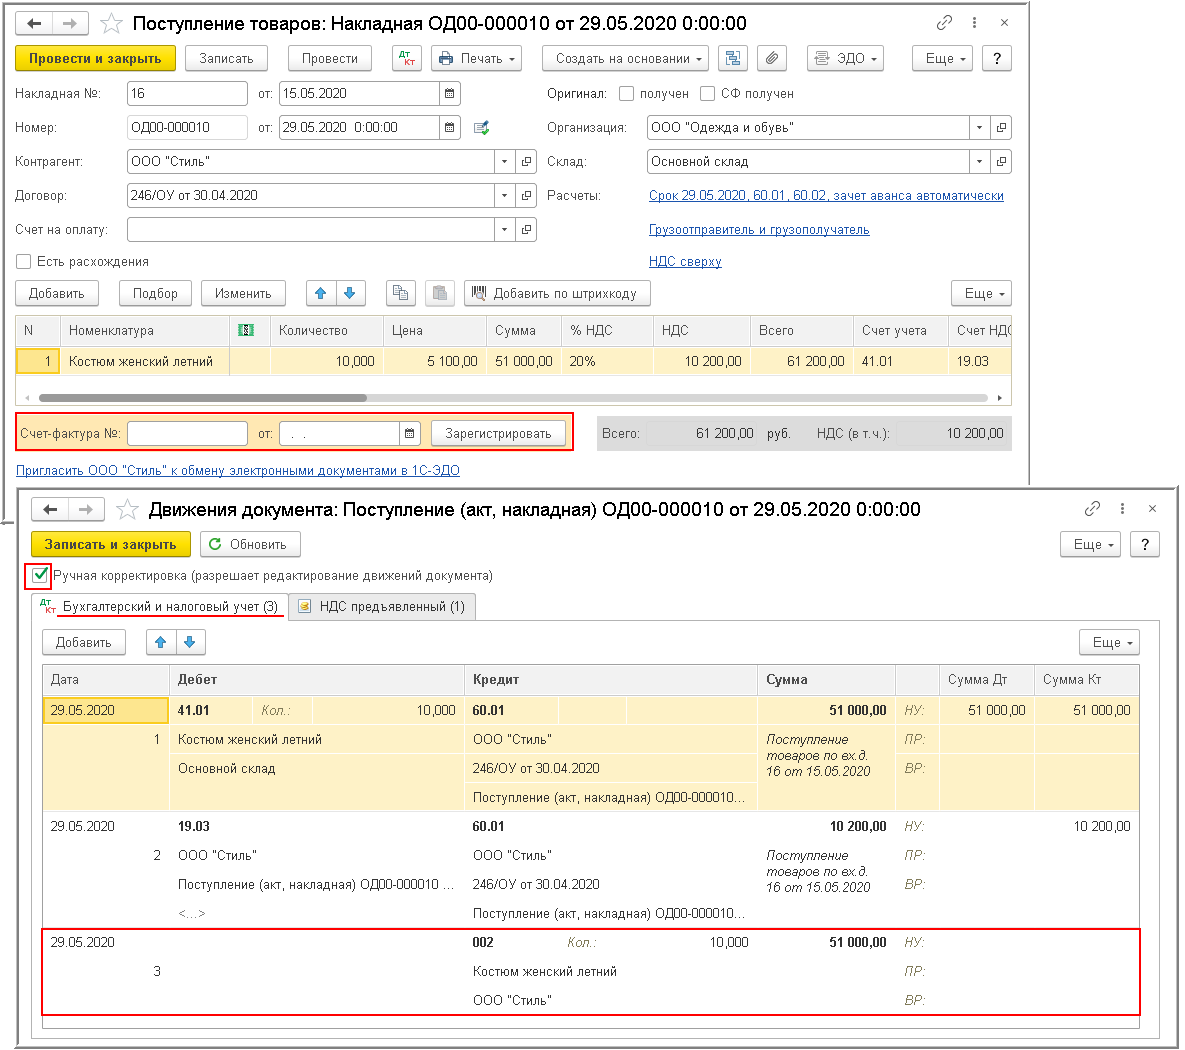Open calendar picker for Накладная date
Screen dimensions: 1185x1050
coord(450,94)
